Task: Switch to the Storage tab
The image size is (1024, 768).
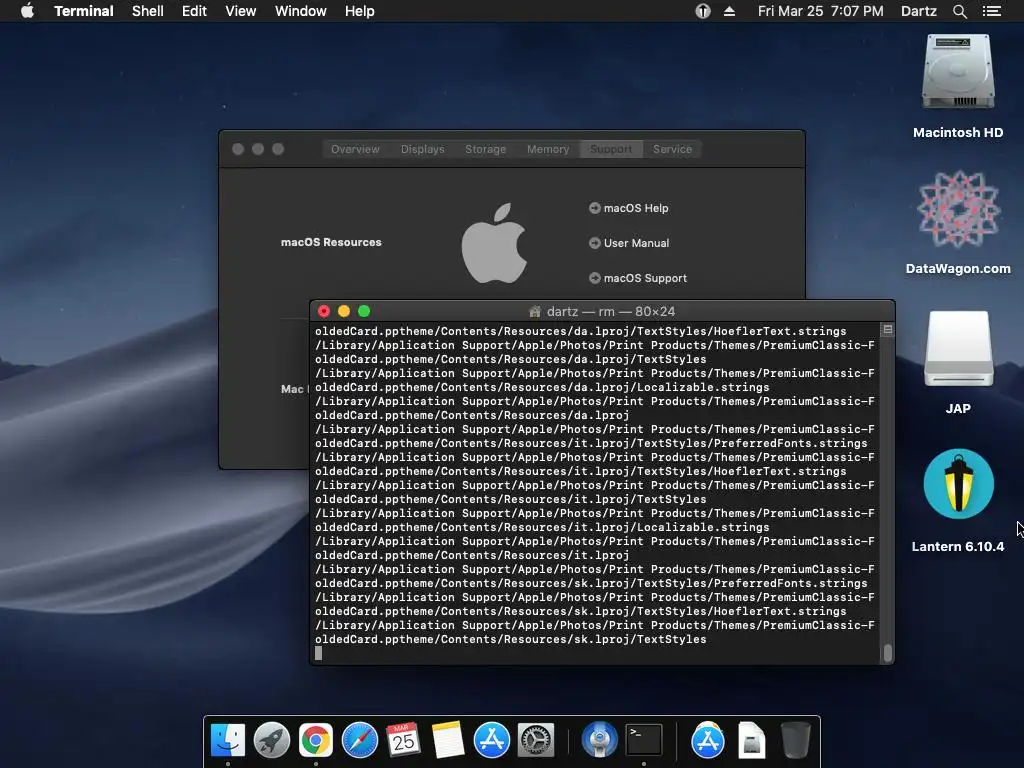Action: pyautogui.click(x=485, y=149)
